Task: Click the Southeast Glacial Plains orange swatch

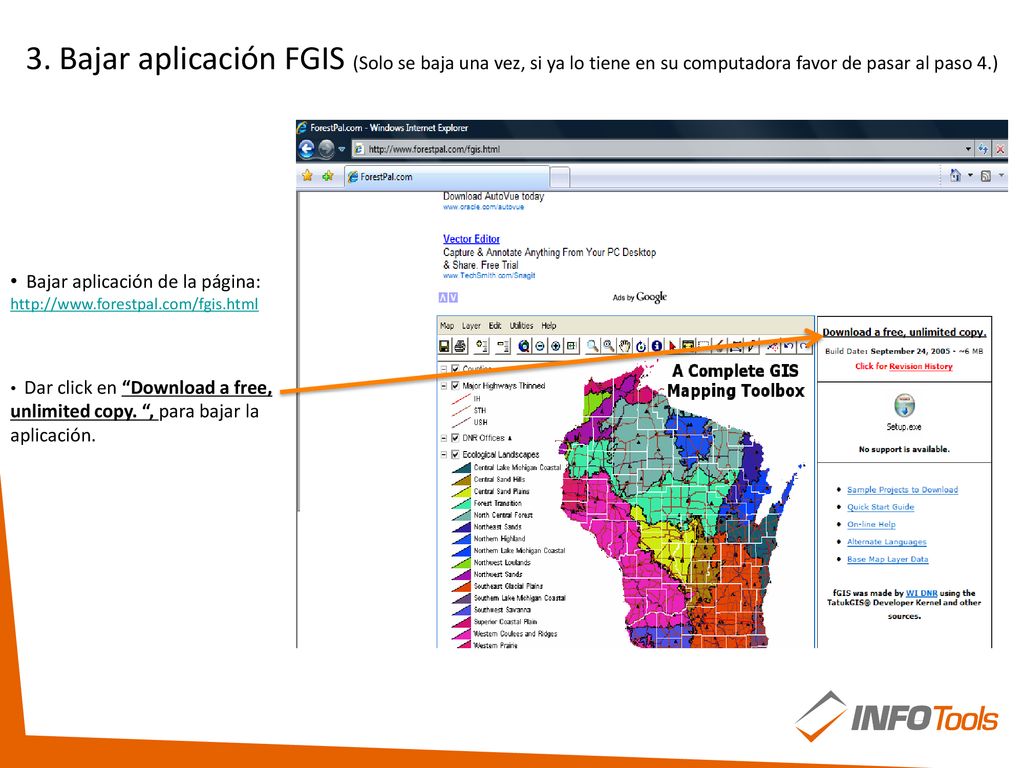Action: click(462, 586)
